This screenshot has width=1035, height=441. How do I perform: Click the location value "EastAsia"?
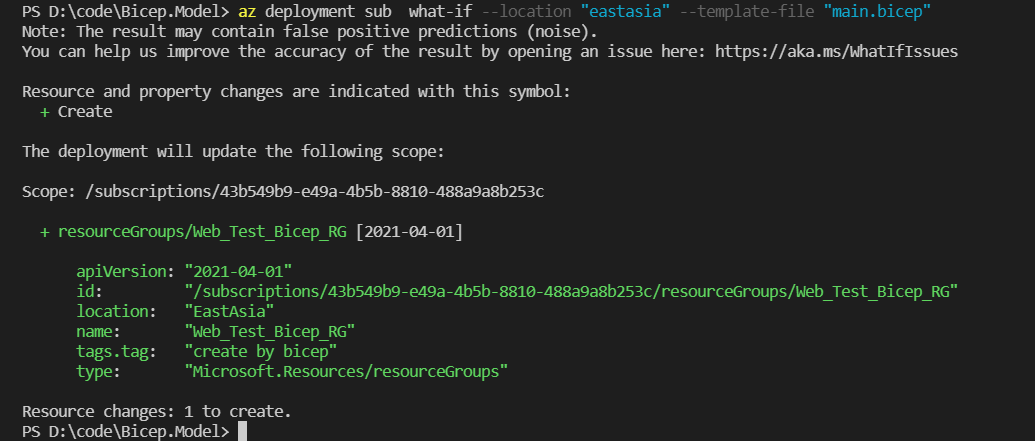pyautogui.click(x=229, y=311)
